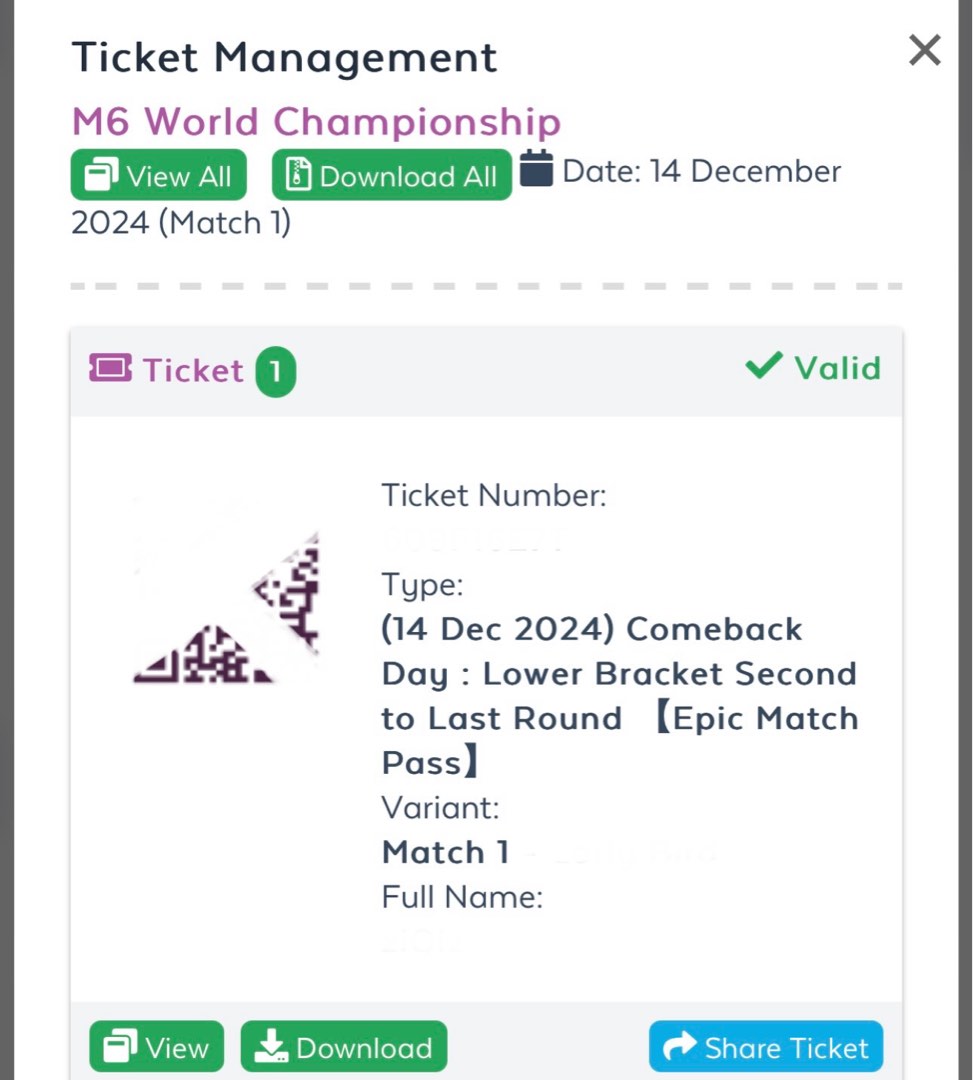View the Match 1 ticket
The image size is (973, 1080).
tap(156, 1046)
